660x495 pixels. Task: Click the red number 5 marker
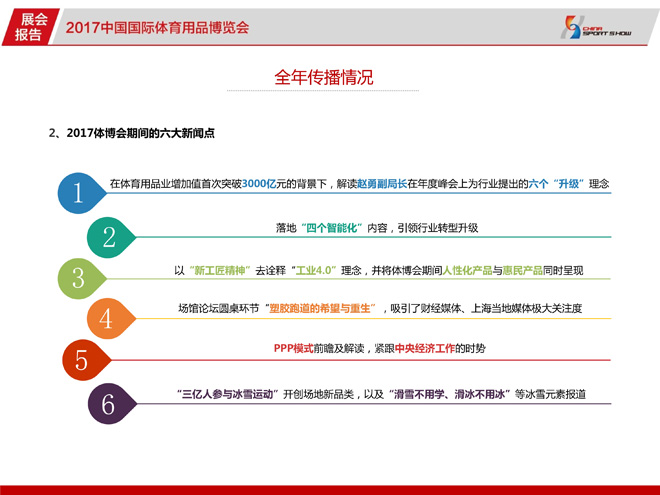point(86,360)
